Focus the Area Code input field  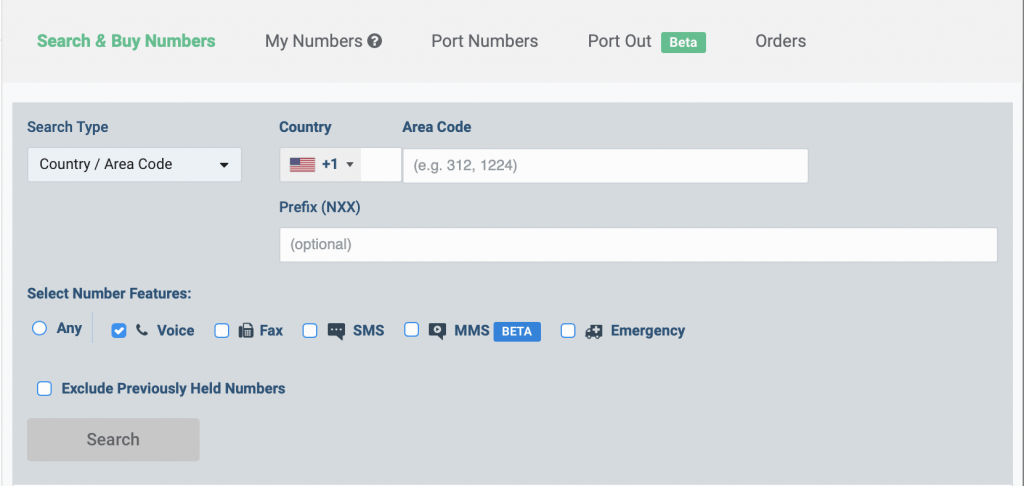click(605, 166)
